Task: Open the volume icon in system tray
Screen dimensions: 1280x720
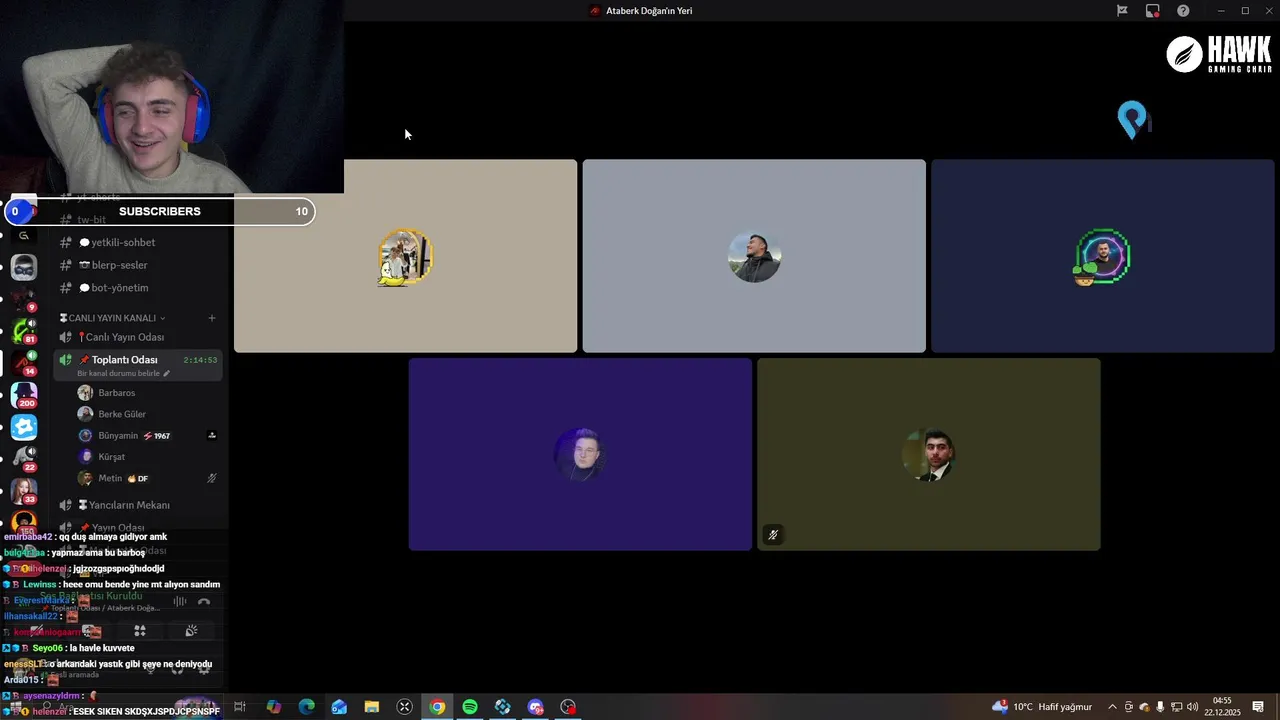Action: pos(1192,707)
